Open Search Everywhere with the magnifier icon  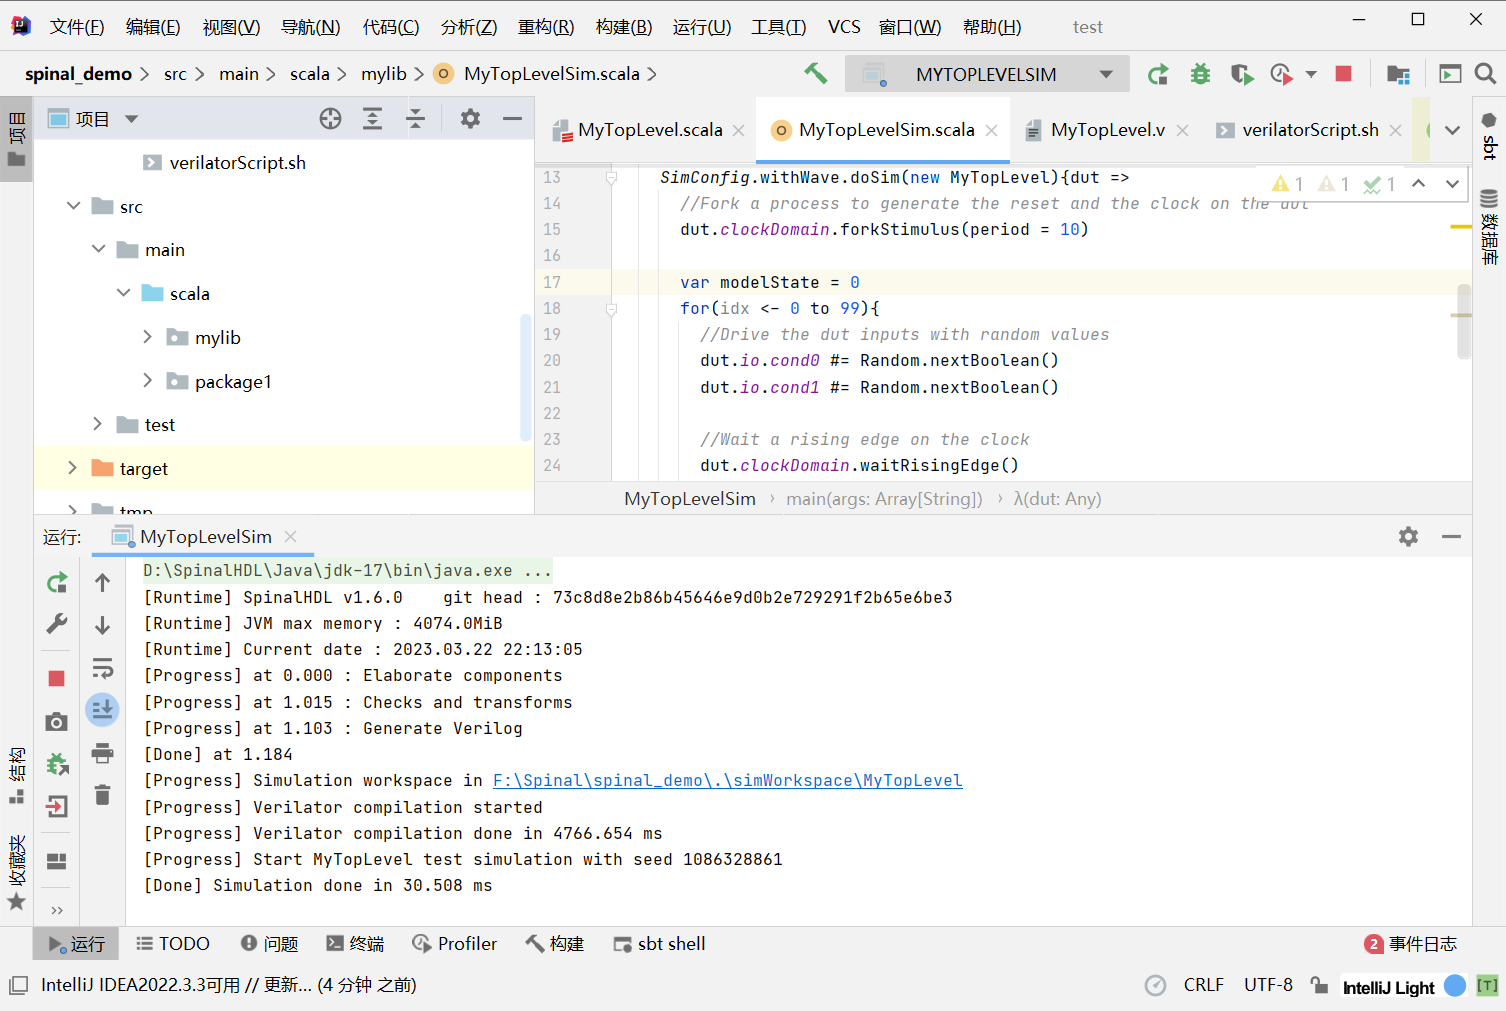click(1485, 73)
